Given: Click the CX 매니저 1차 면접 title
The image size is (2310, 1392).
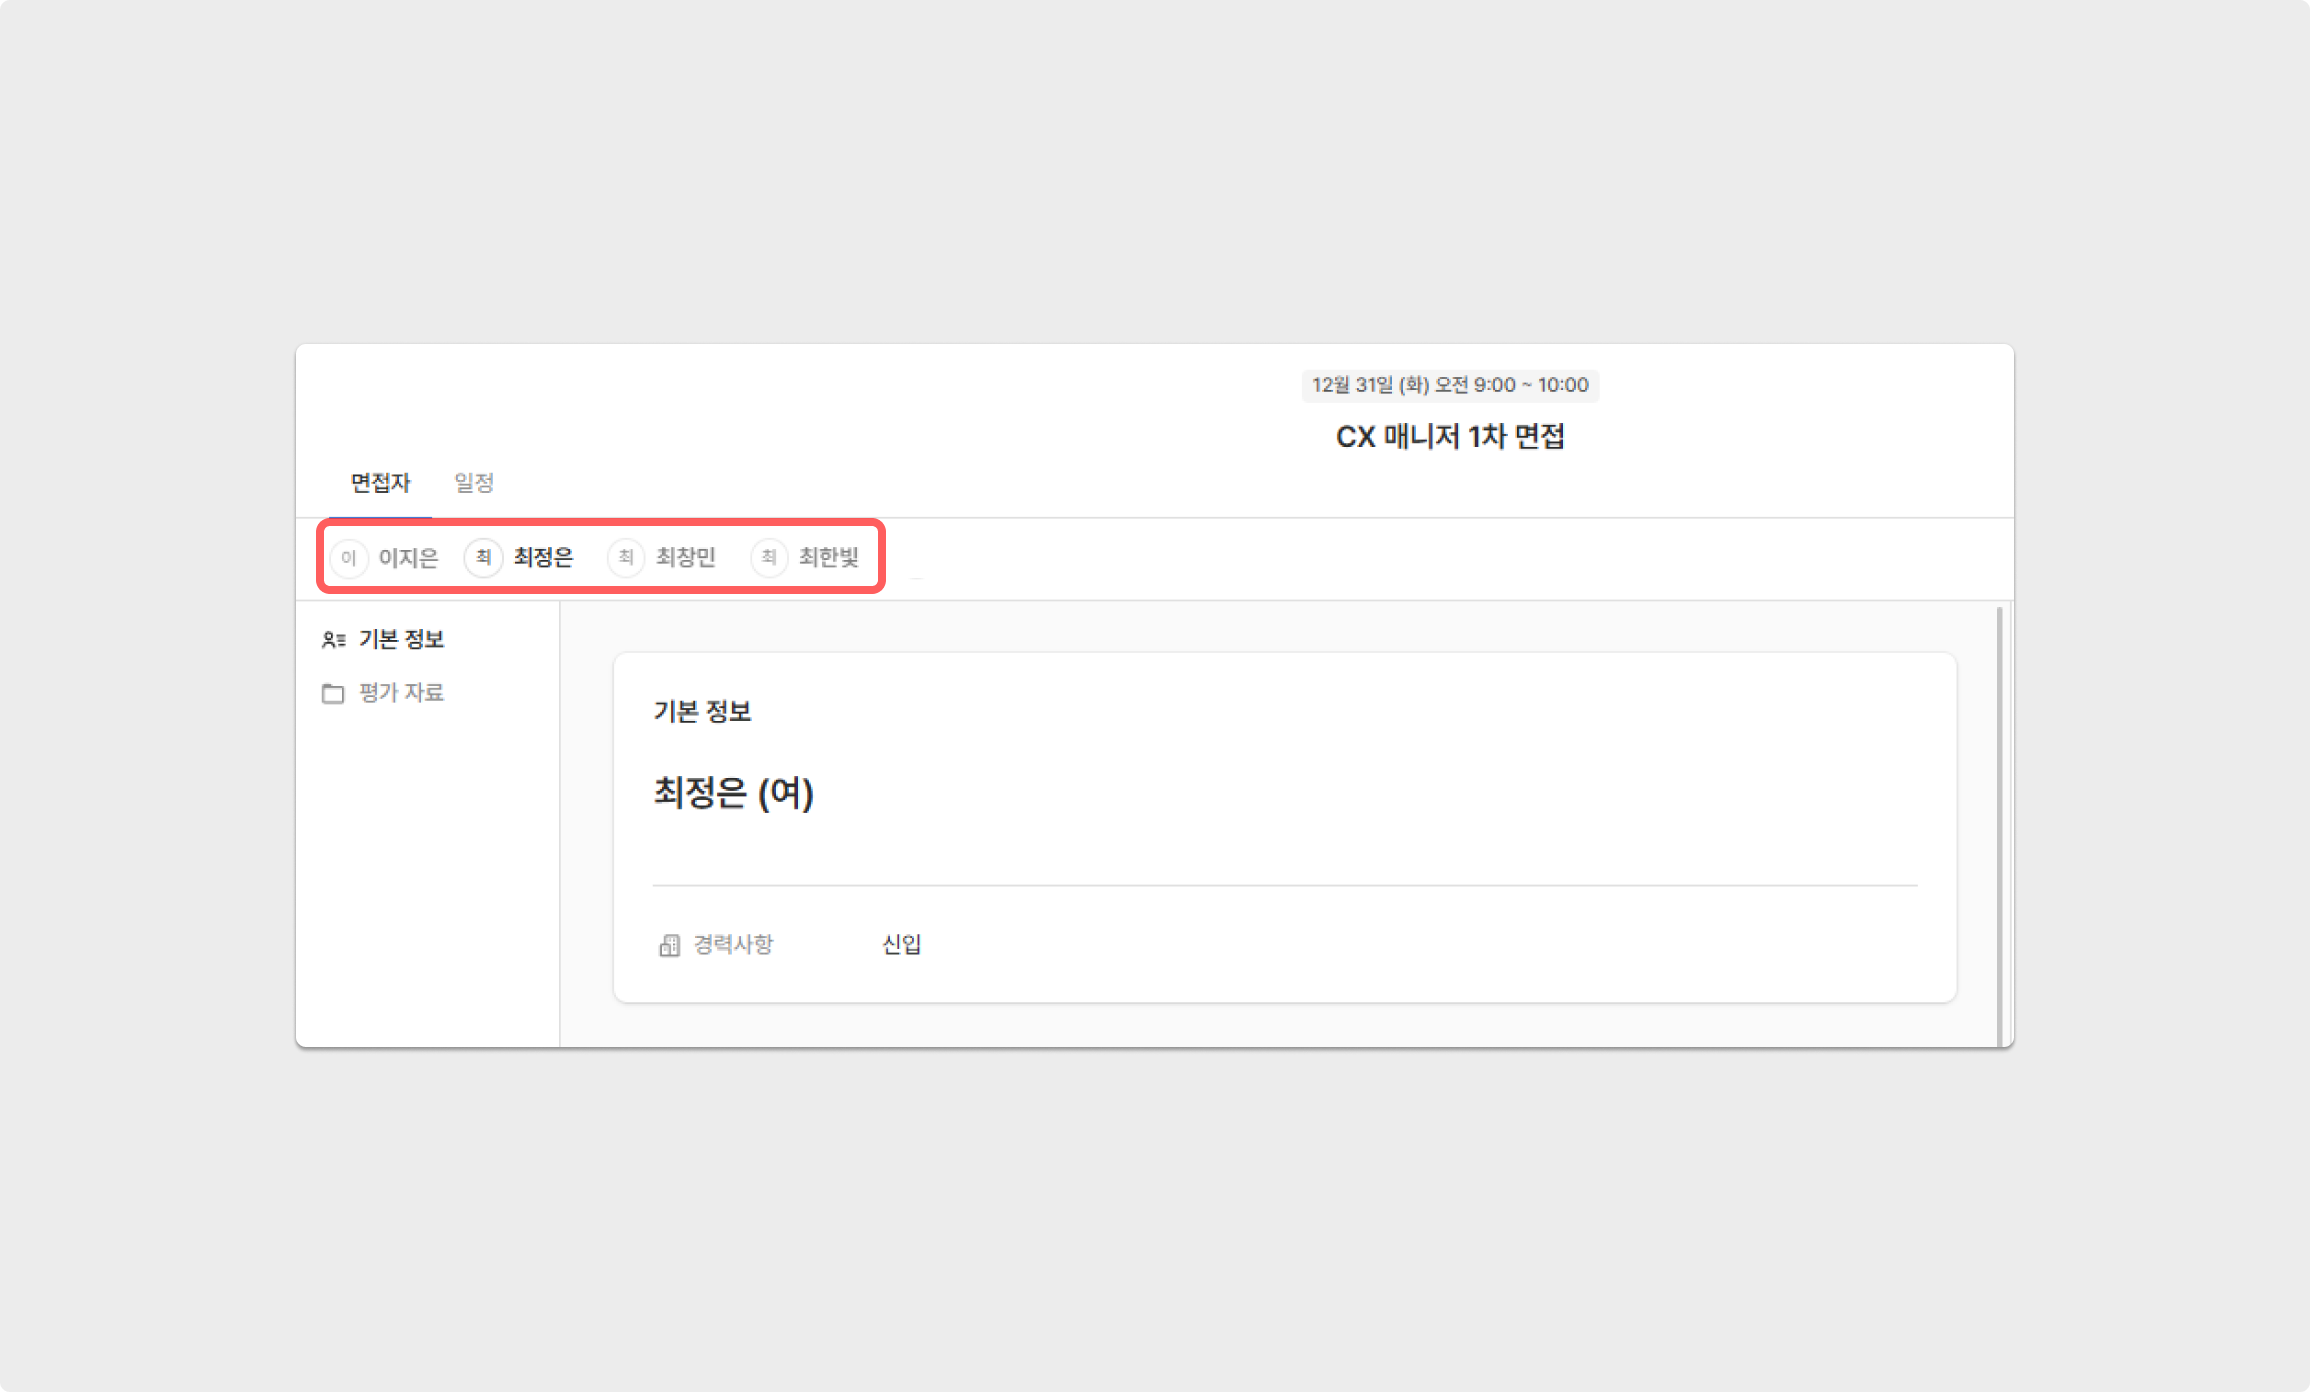Looking at the screenshot, I should tap(1450, 437).
